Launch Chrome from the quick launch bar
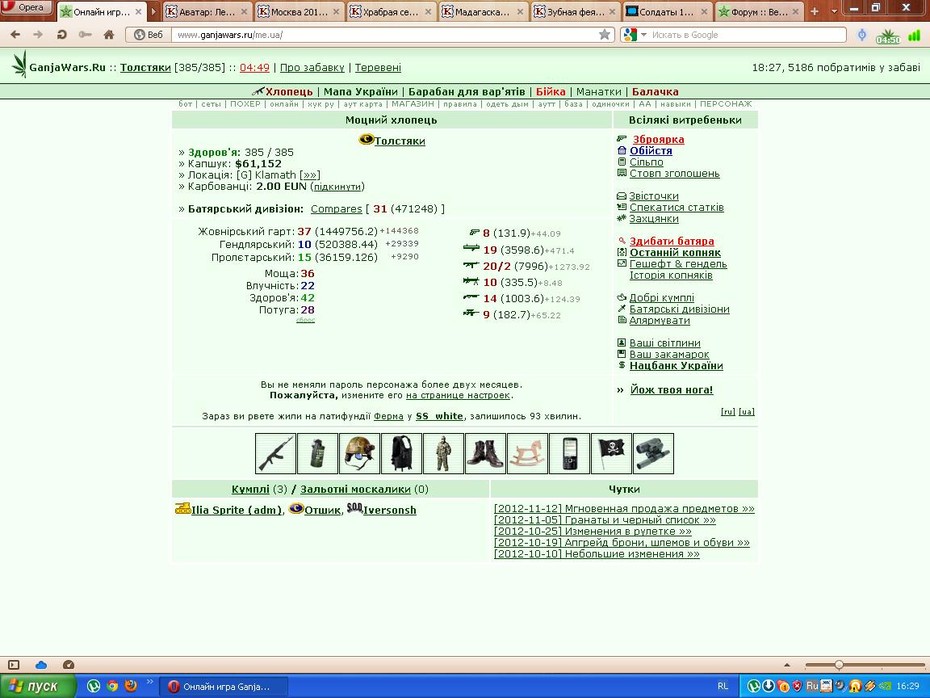Screen dimensions: 930x698 tap(112, 686)
